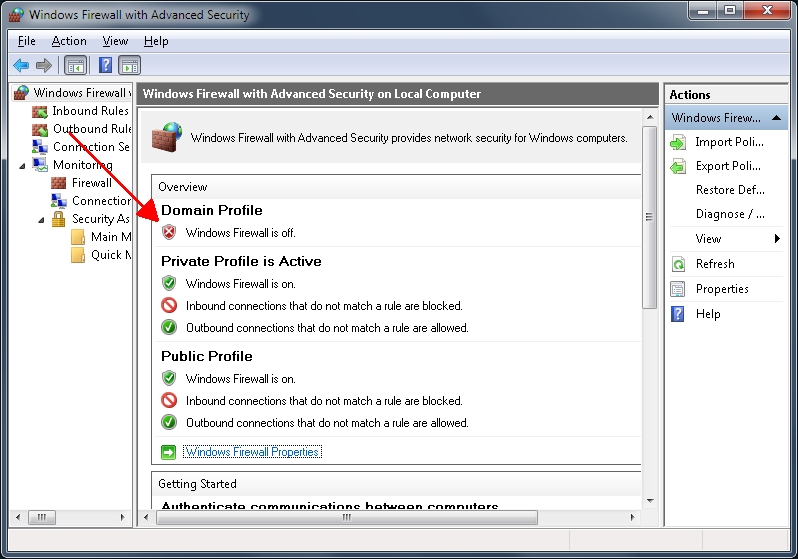Viewport: 798px width, 559px height.
Task: Click blocked icon for Private inbound connections
Action: point(169,305)
